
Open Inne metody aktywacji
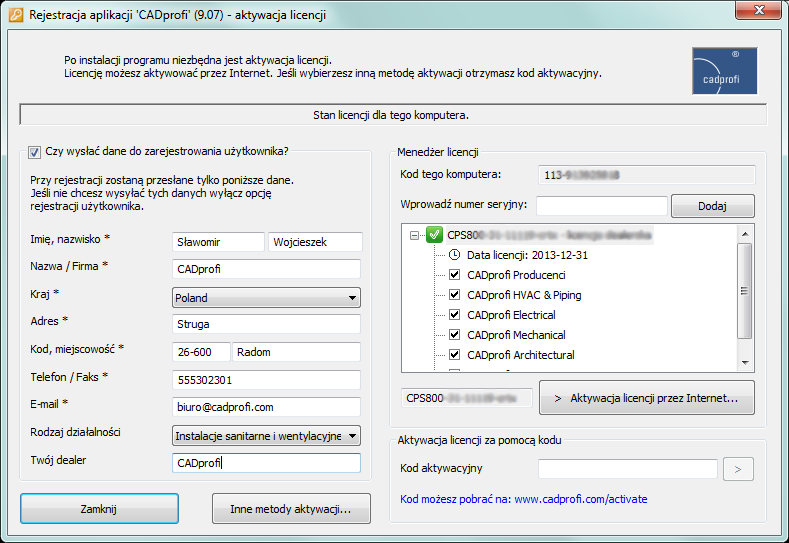(x=291, y=509)
